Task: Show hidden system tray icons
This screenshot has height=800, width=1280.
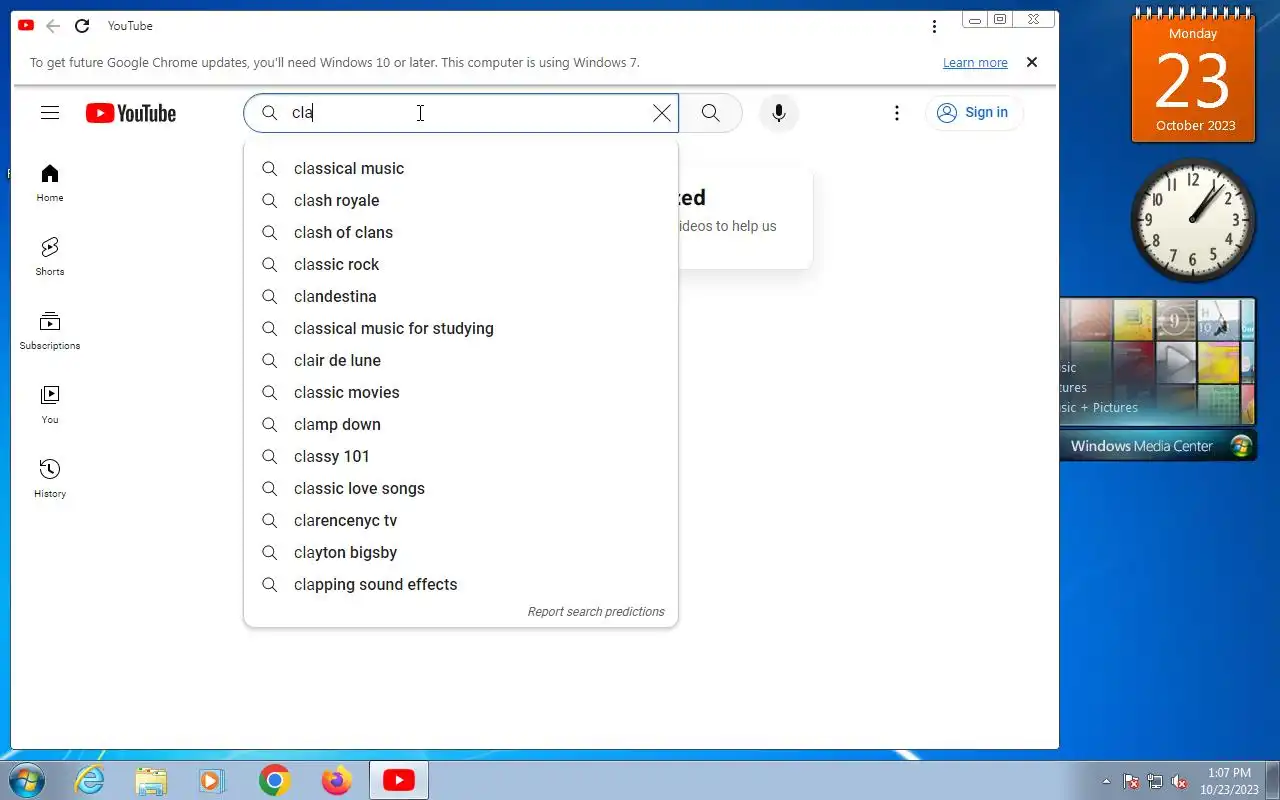Action: click(1106, 782)
